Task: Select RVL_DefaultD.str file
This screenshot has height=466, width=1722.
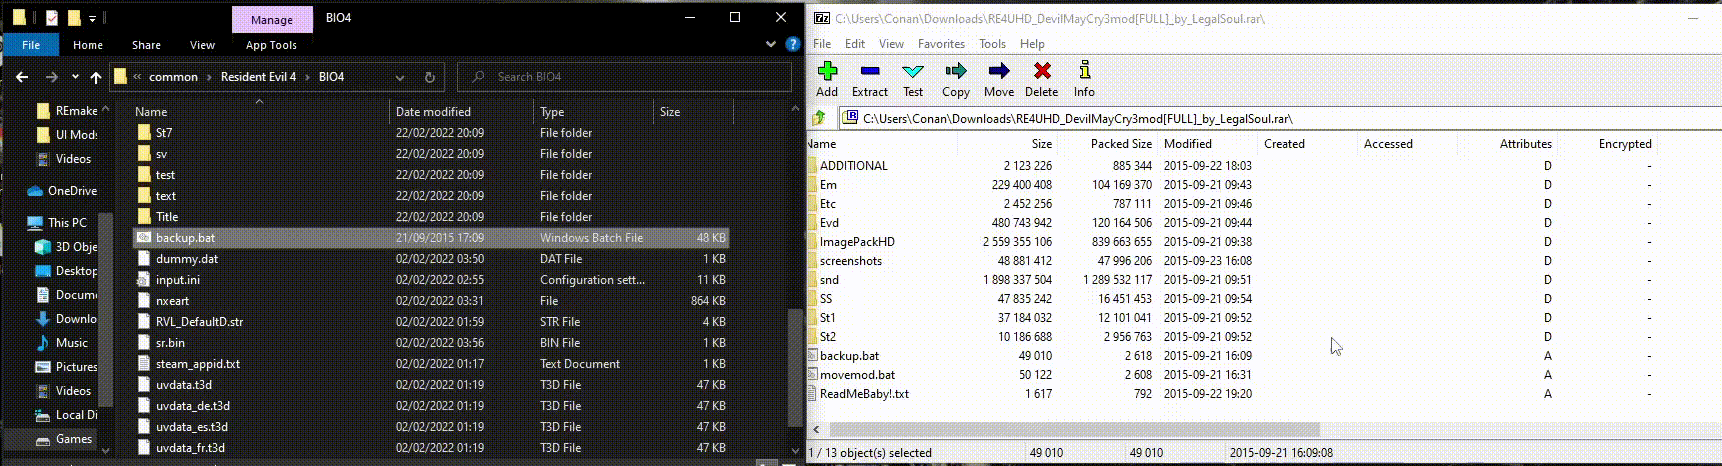Action: click(x=431, y=322)
